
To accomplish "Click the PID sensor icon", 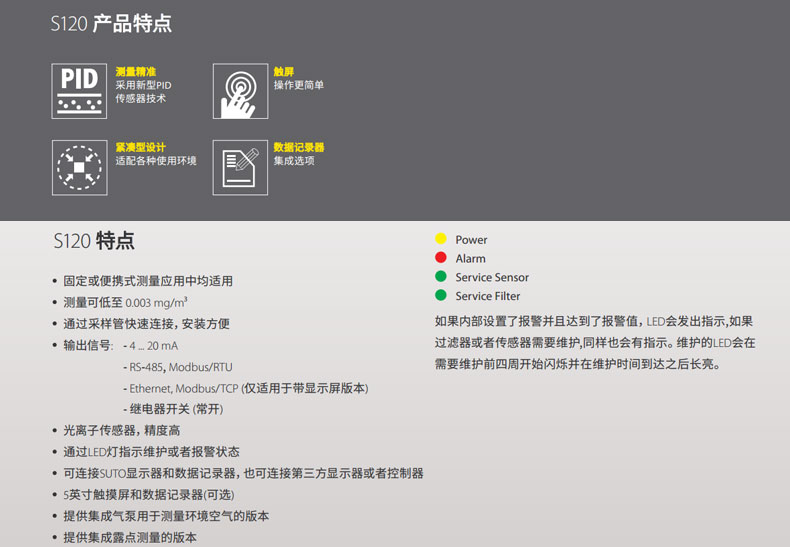I will 80,91.
